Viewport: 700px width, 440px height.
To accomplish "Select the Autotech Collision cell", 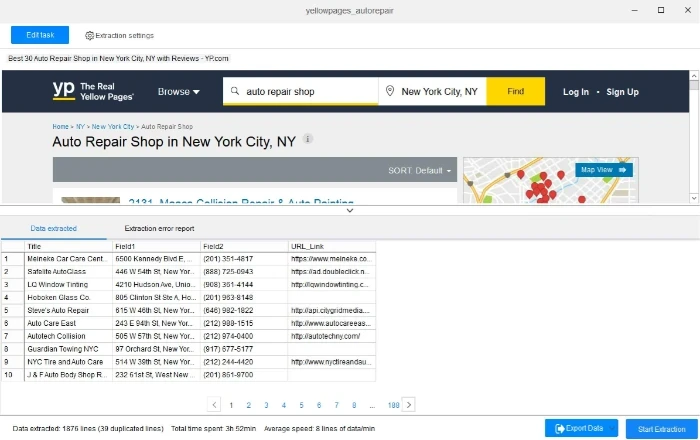I will click(68, 336).
